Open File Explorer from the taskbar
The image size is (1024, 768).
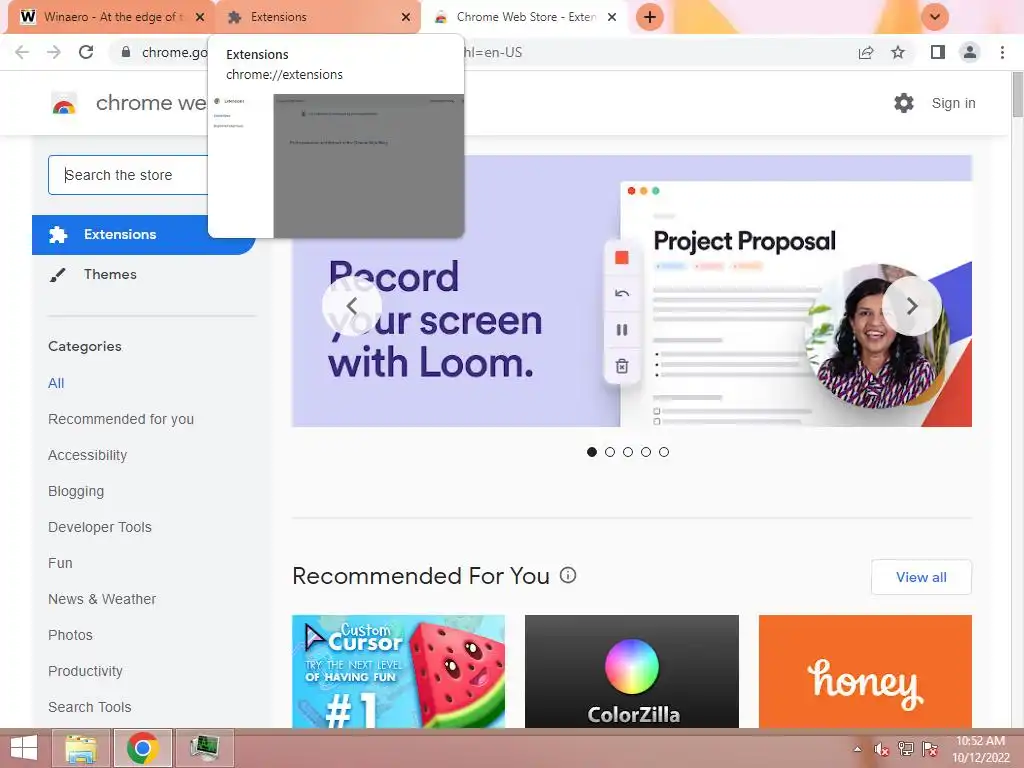pos(81,748)
